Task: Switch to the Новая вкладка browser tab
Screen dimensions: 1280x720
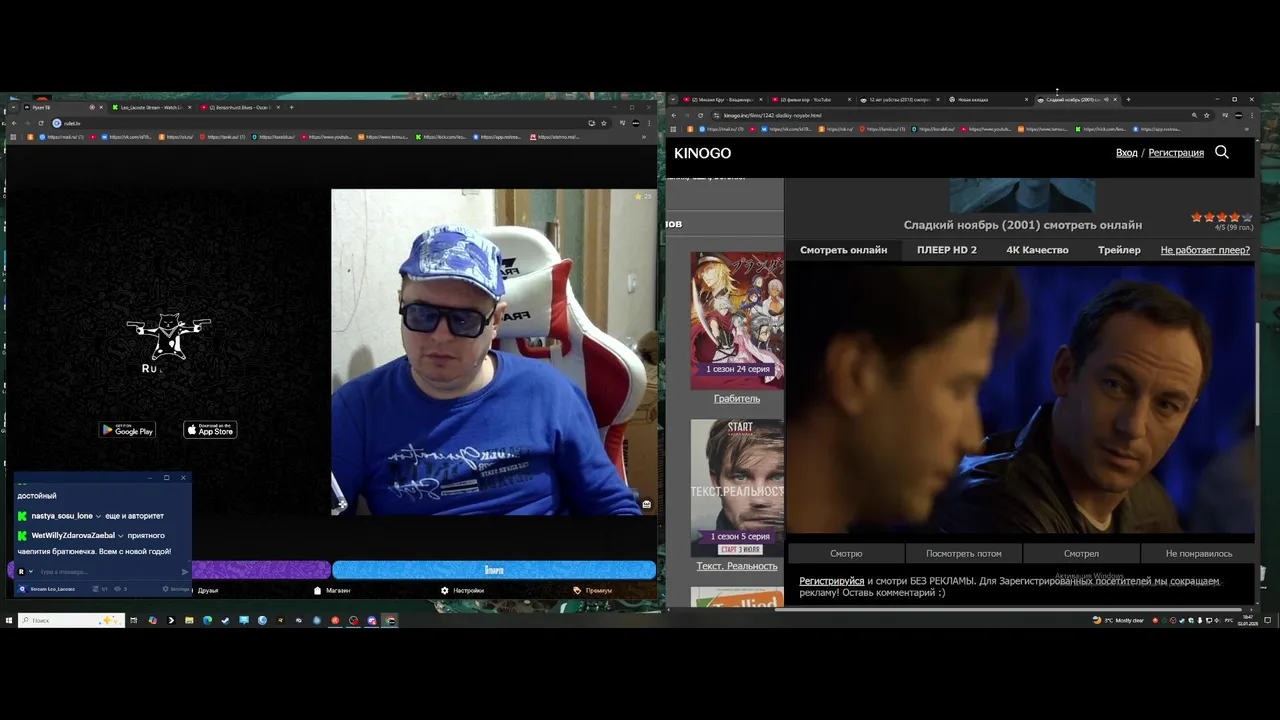Action: click(988, 99)
